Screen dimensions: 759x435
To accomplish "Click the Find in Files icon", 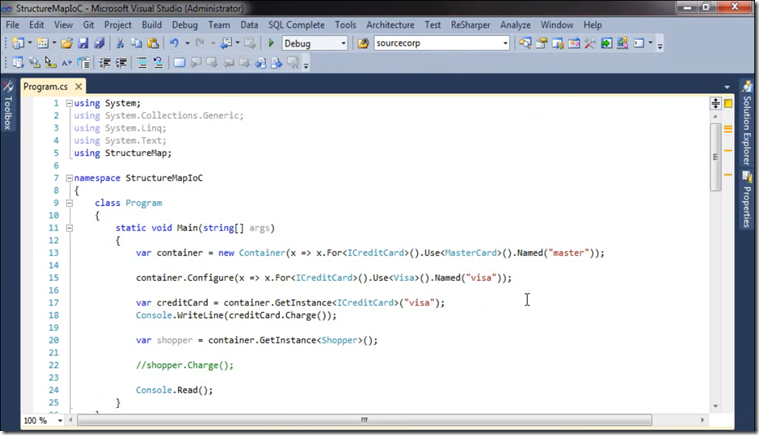I will [363, 43].
